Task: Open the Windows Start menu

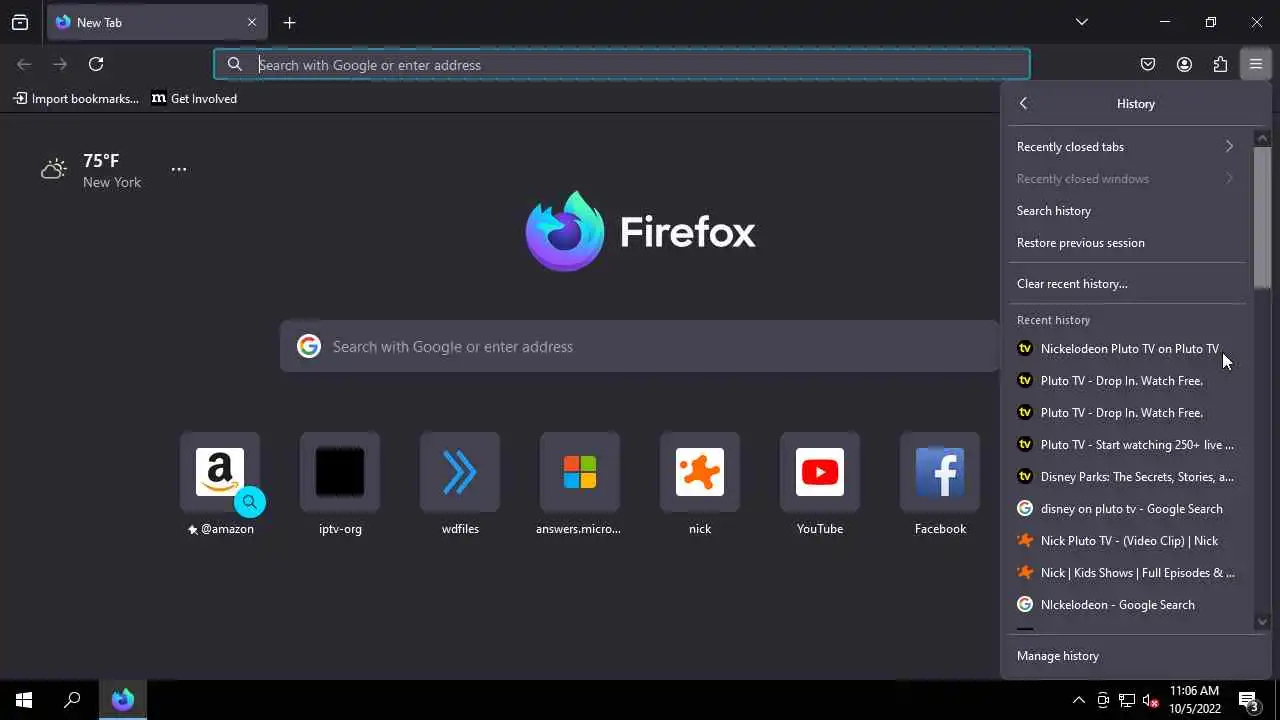Action: [24, 700]
